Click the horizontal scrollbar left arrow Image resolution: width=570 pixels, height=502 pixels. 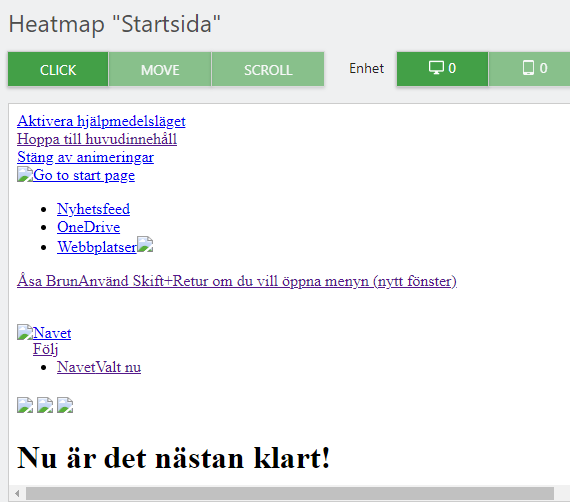17,493
